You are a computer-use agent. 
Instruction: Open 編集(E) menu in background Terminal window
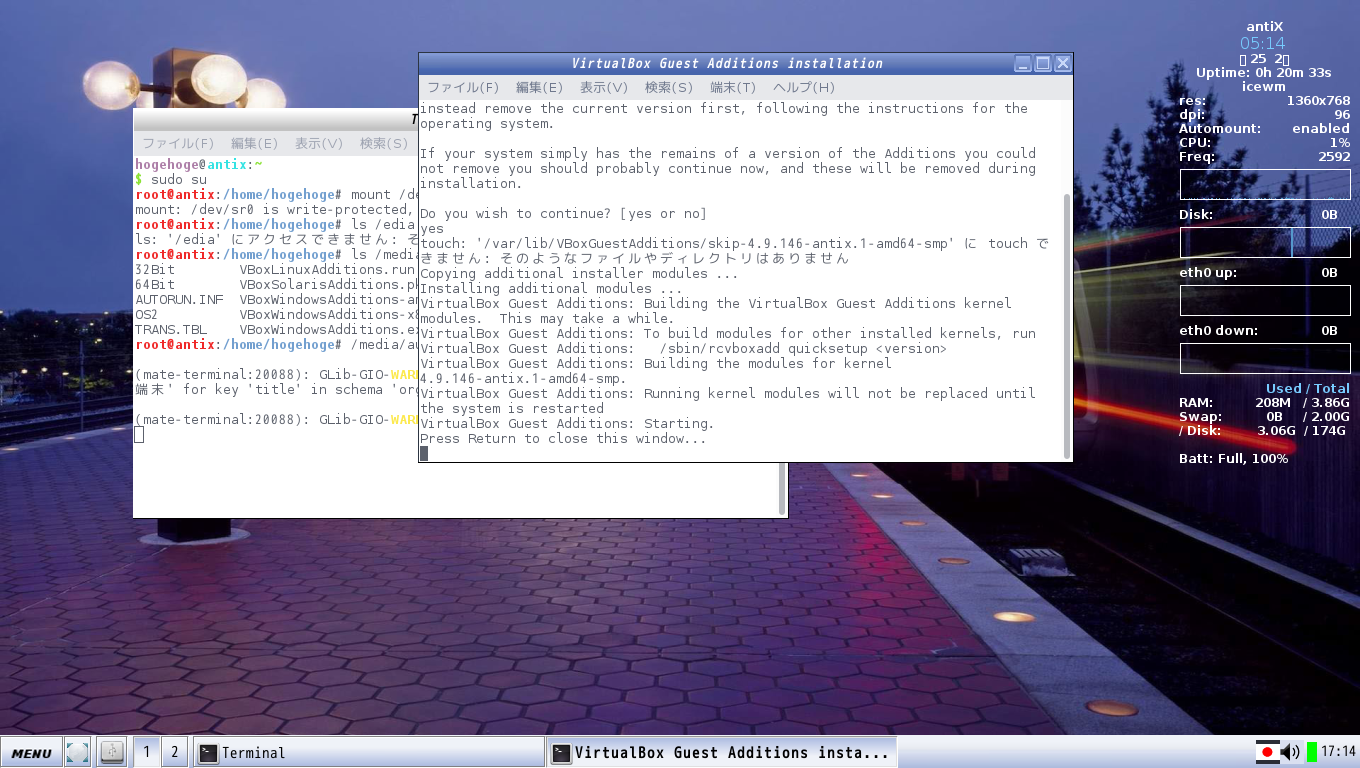pos(254,144)
